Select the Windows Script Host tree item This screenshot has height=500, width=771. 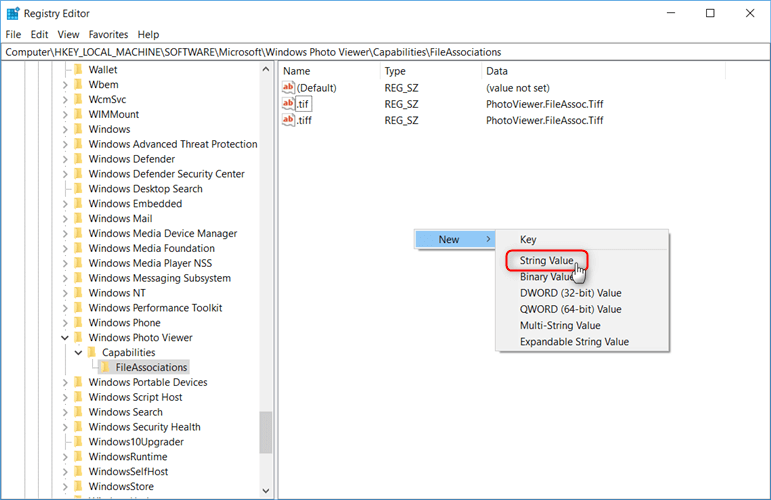point(135,397)
